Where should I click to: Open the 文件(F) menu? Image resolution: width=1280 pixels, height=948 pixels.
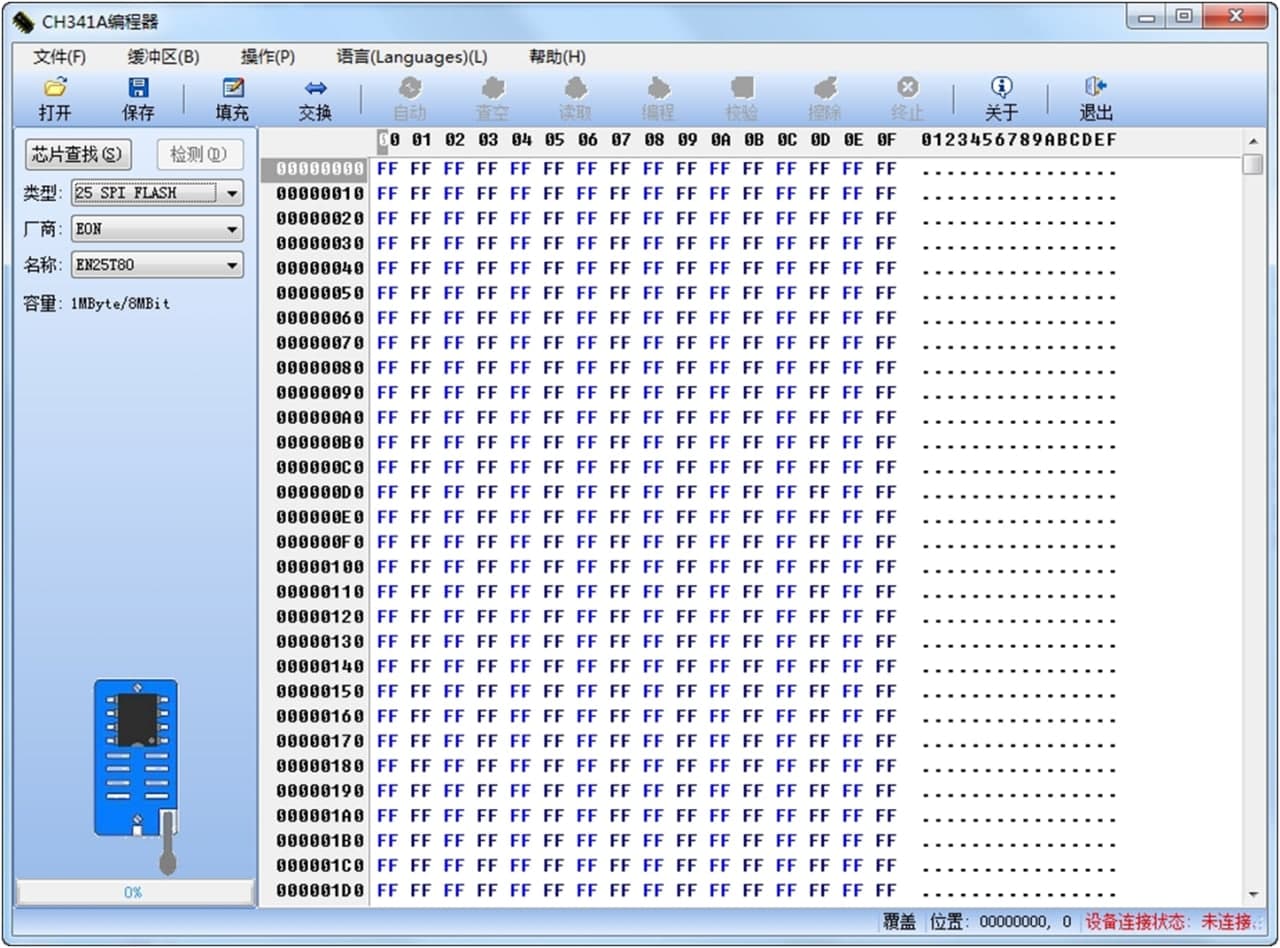coord(60,57)
